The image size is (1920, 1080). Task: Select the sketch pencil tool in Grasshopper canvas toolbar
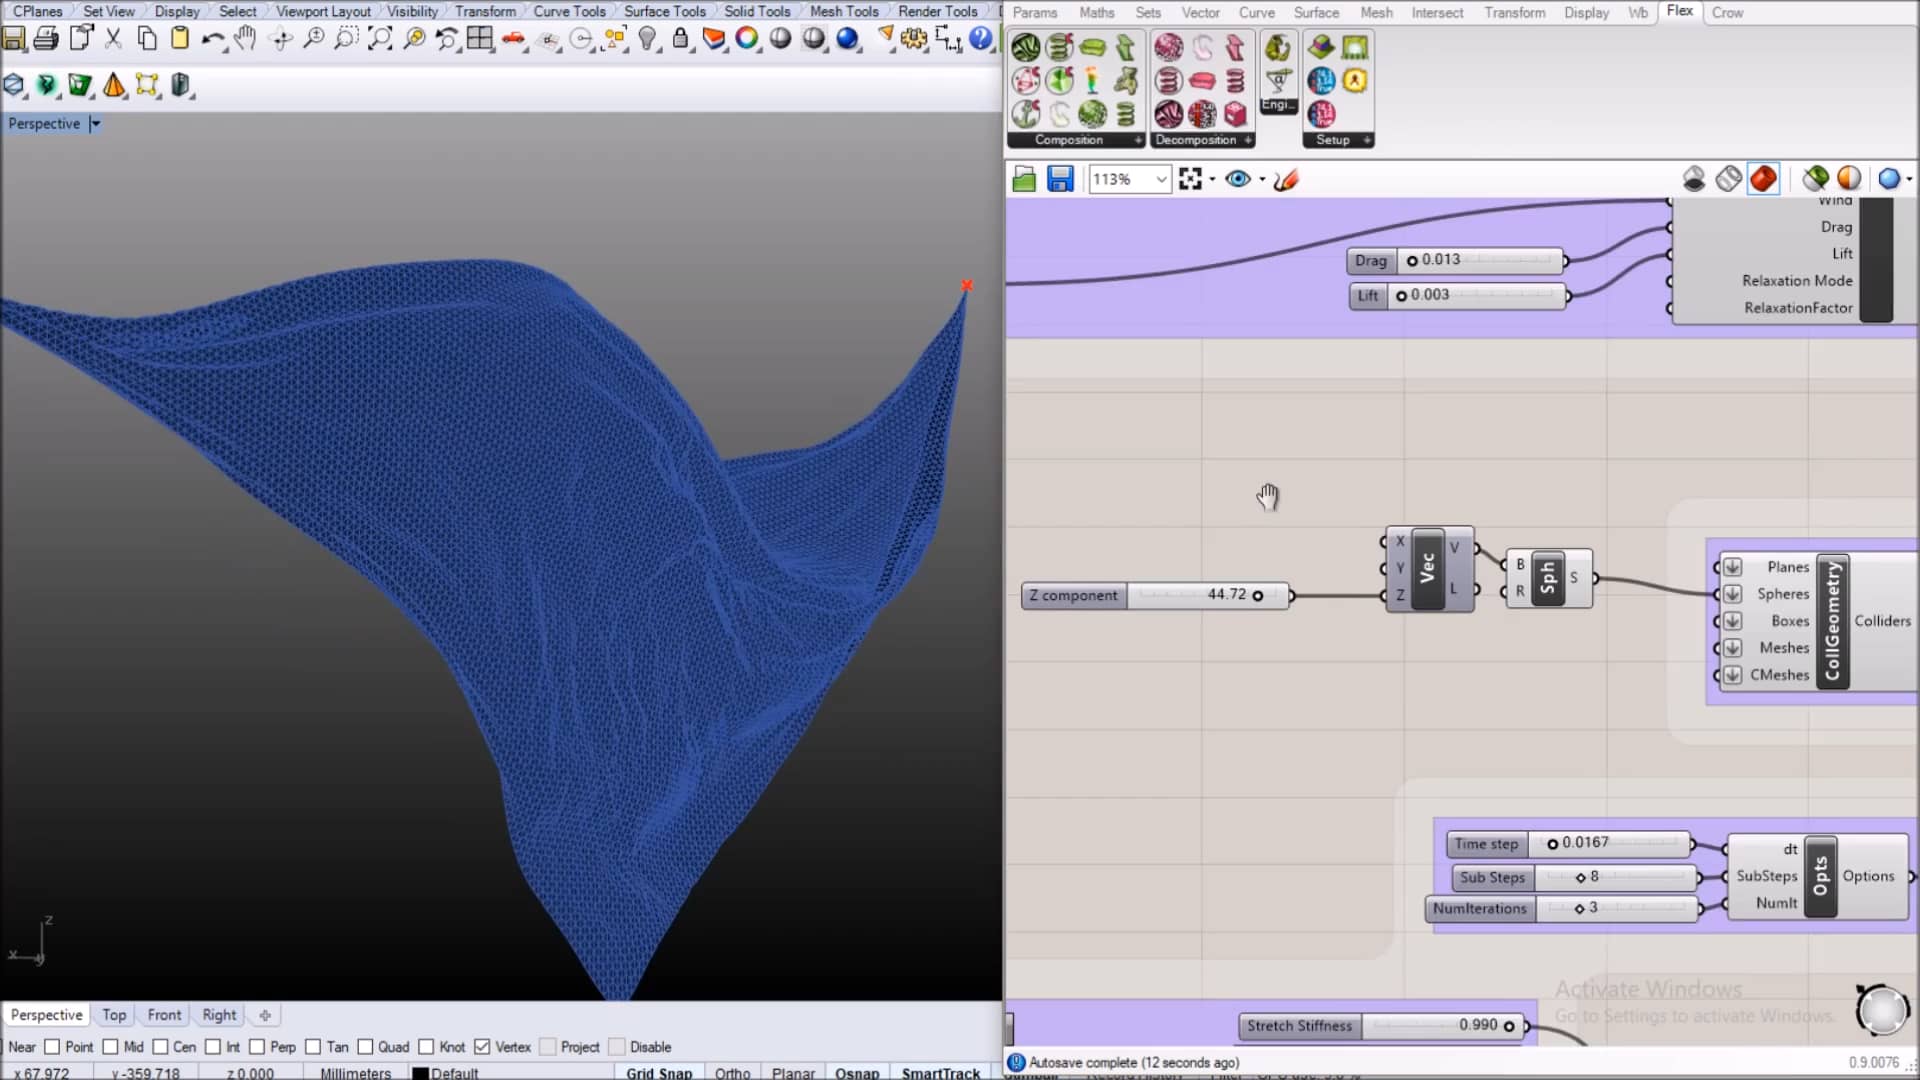coord(1286,179)
